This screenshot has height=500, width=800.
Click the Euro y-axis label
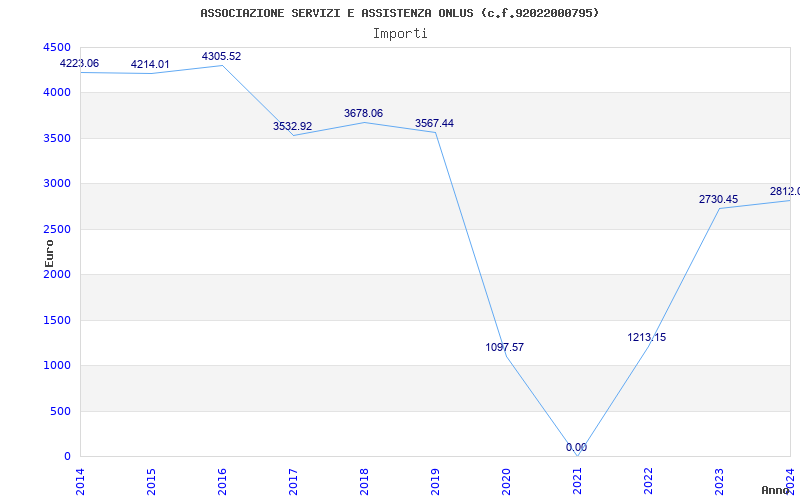click(49, 253)
